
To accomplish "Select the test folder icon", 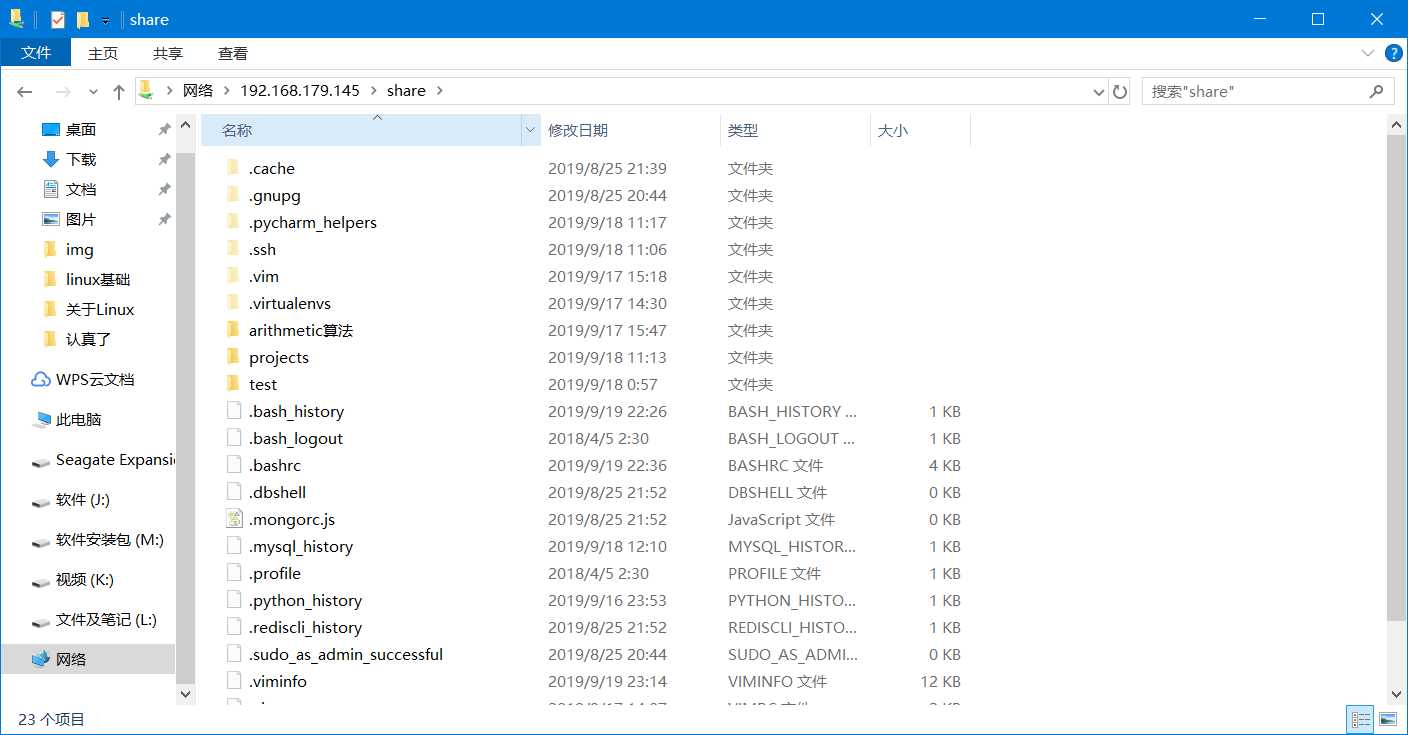I will 233,384.
